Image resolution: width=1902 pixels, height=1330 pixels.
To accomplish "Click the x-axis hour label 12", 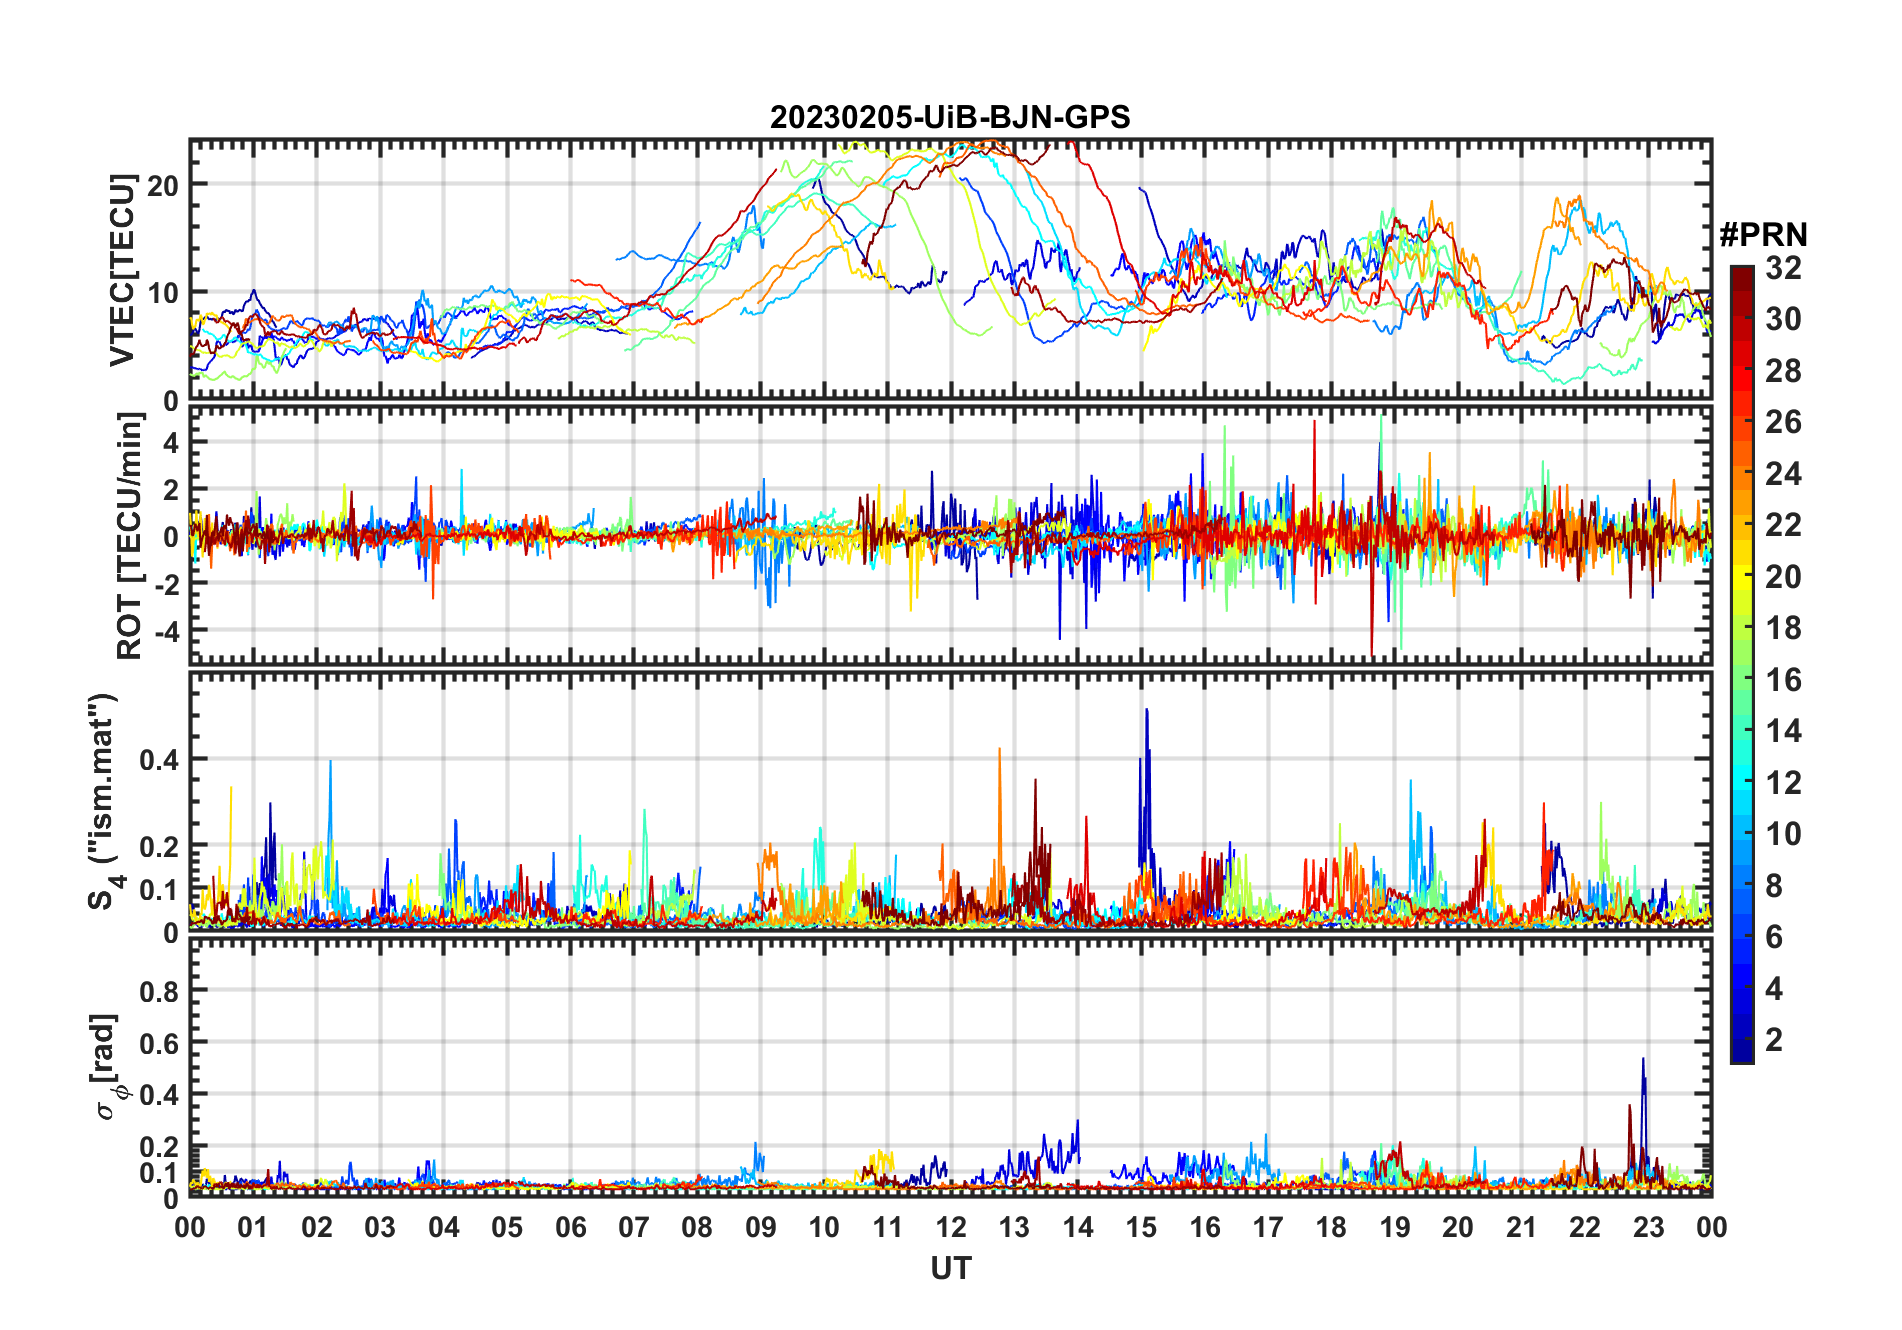I will 950,1227.
